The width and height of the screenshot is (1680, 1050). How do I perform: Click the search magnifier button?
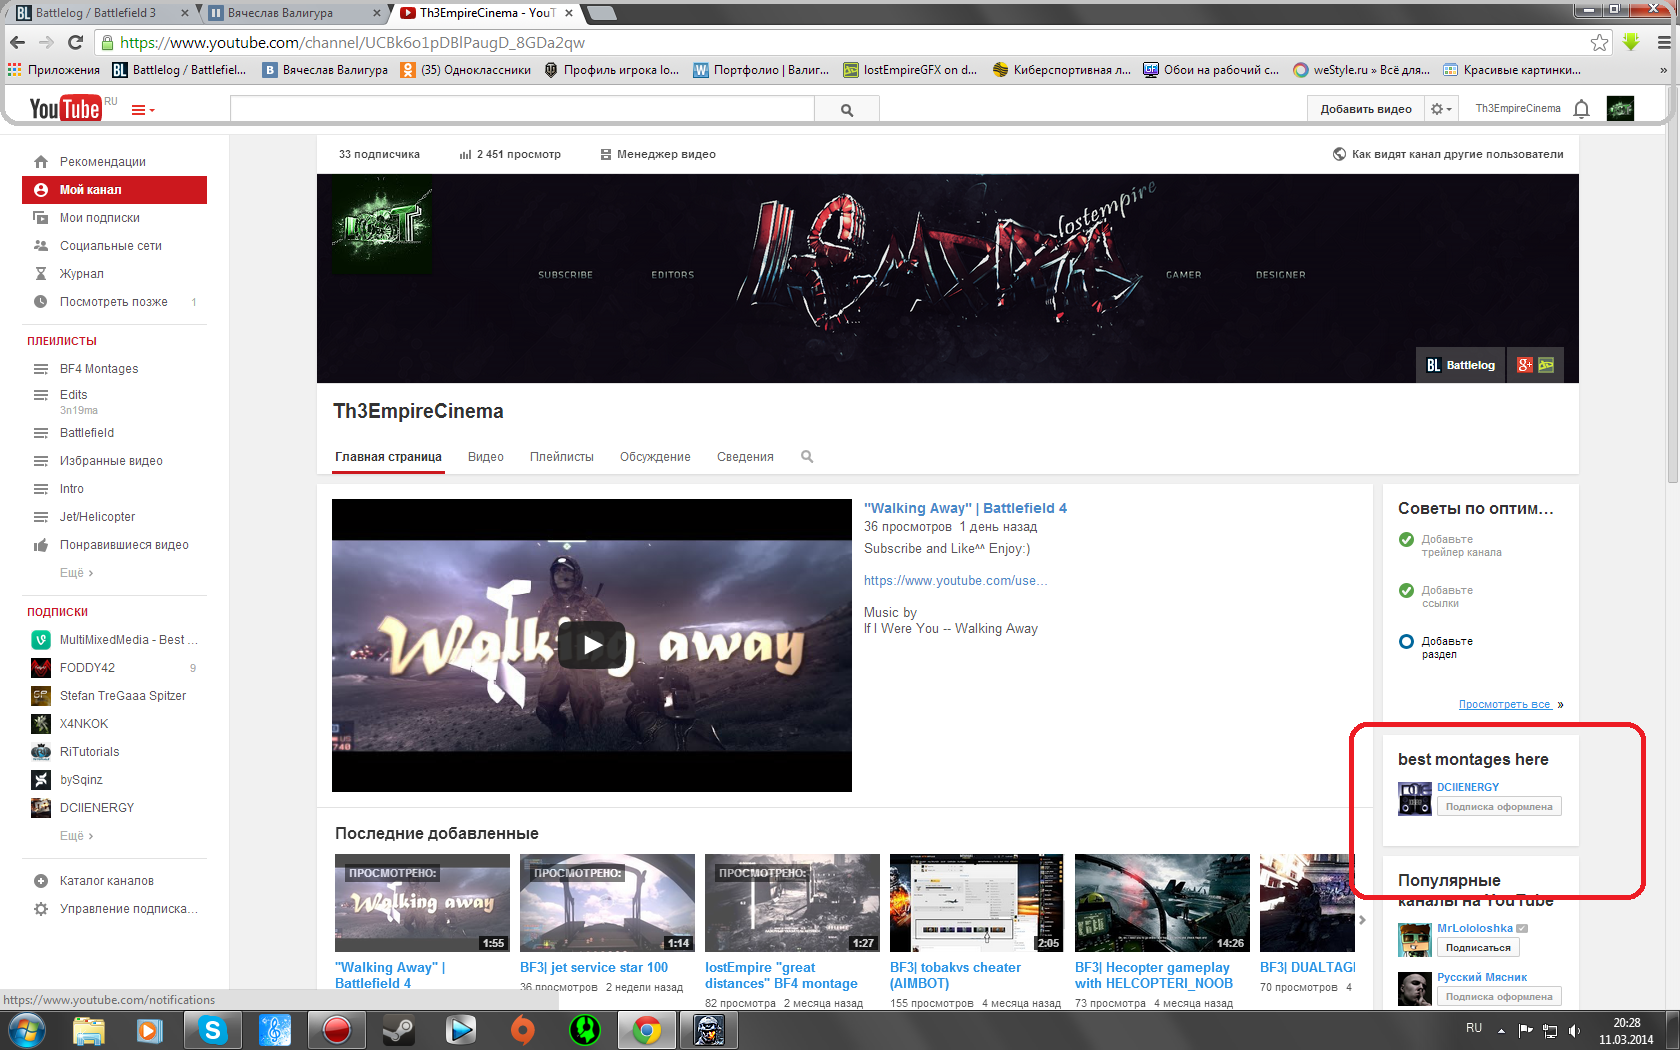[x=847, y=109]
